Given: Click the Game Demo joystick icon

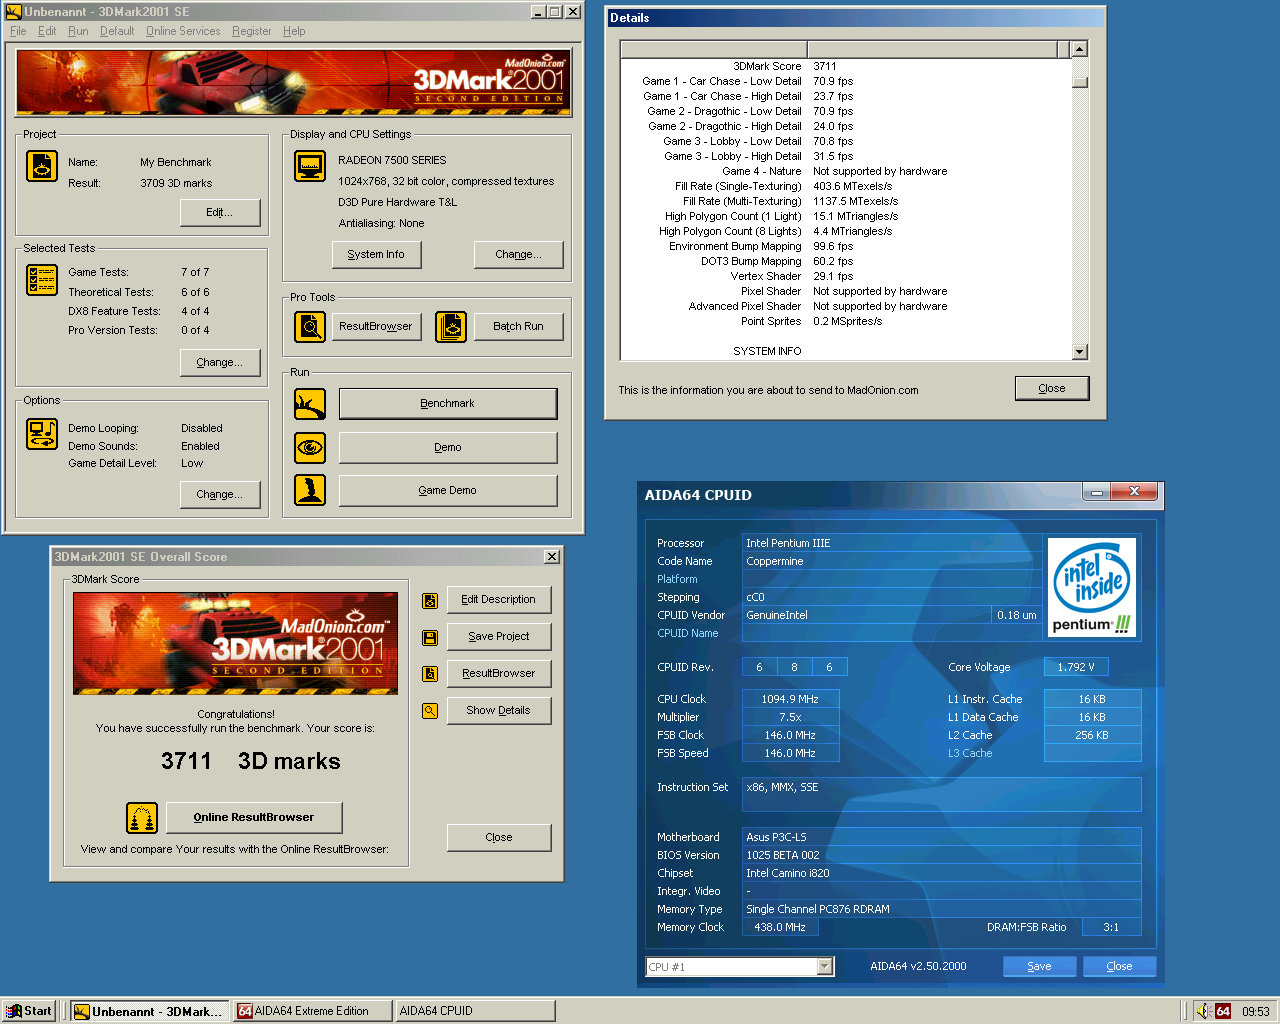Looking at the screenshot, I should (x=310, y=490).
